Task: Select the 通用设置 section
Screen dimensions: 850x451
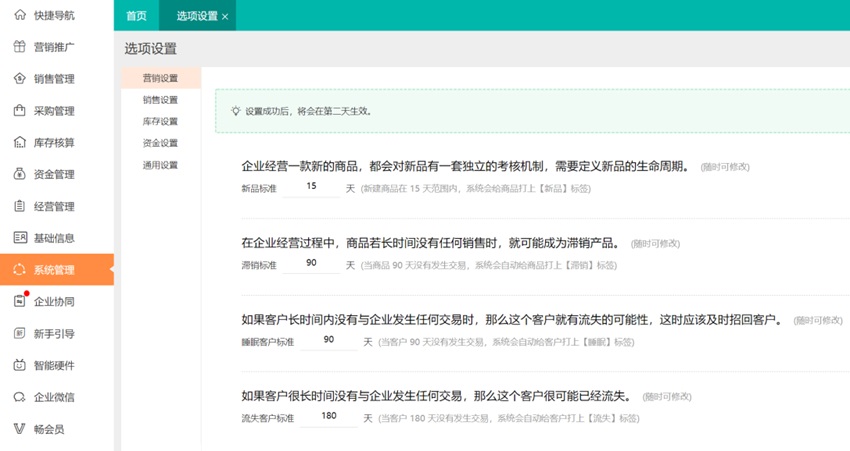Action: [x=160, y=165]
